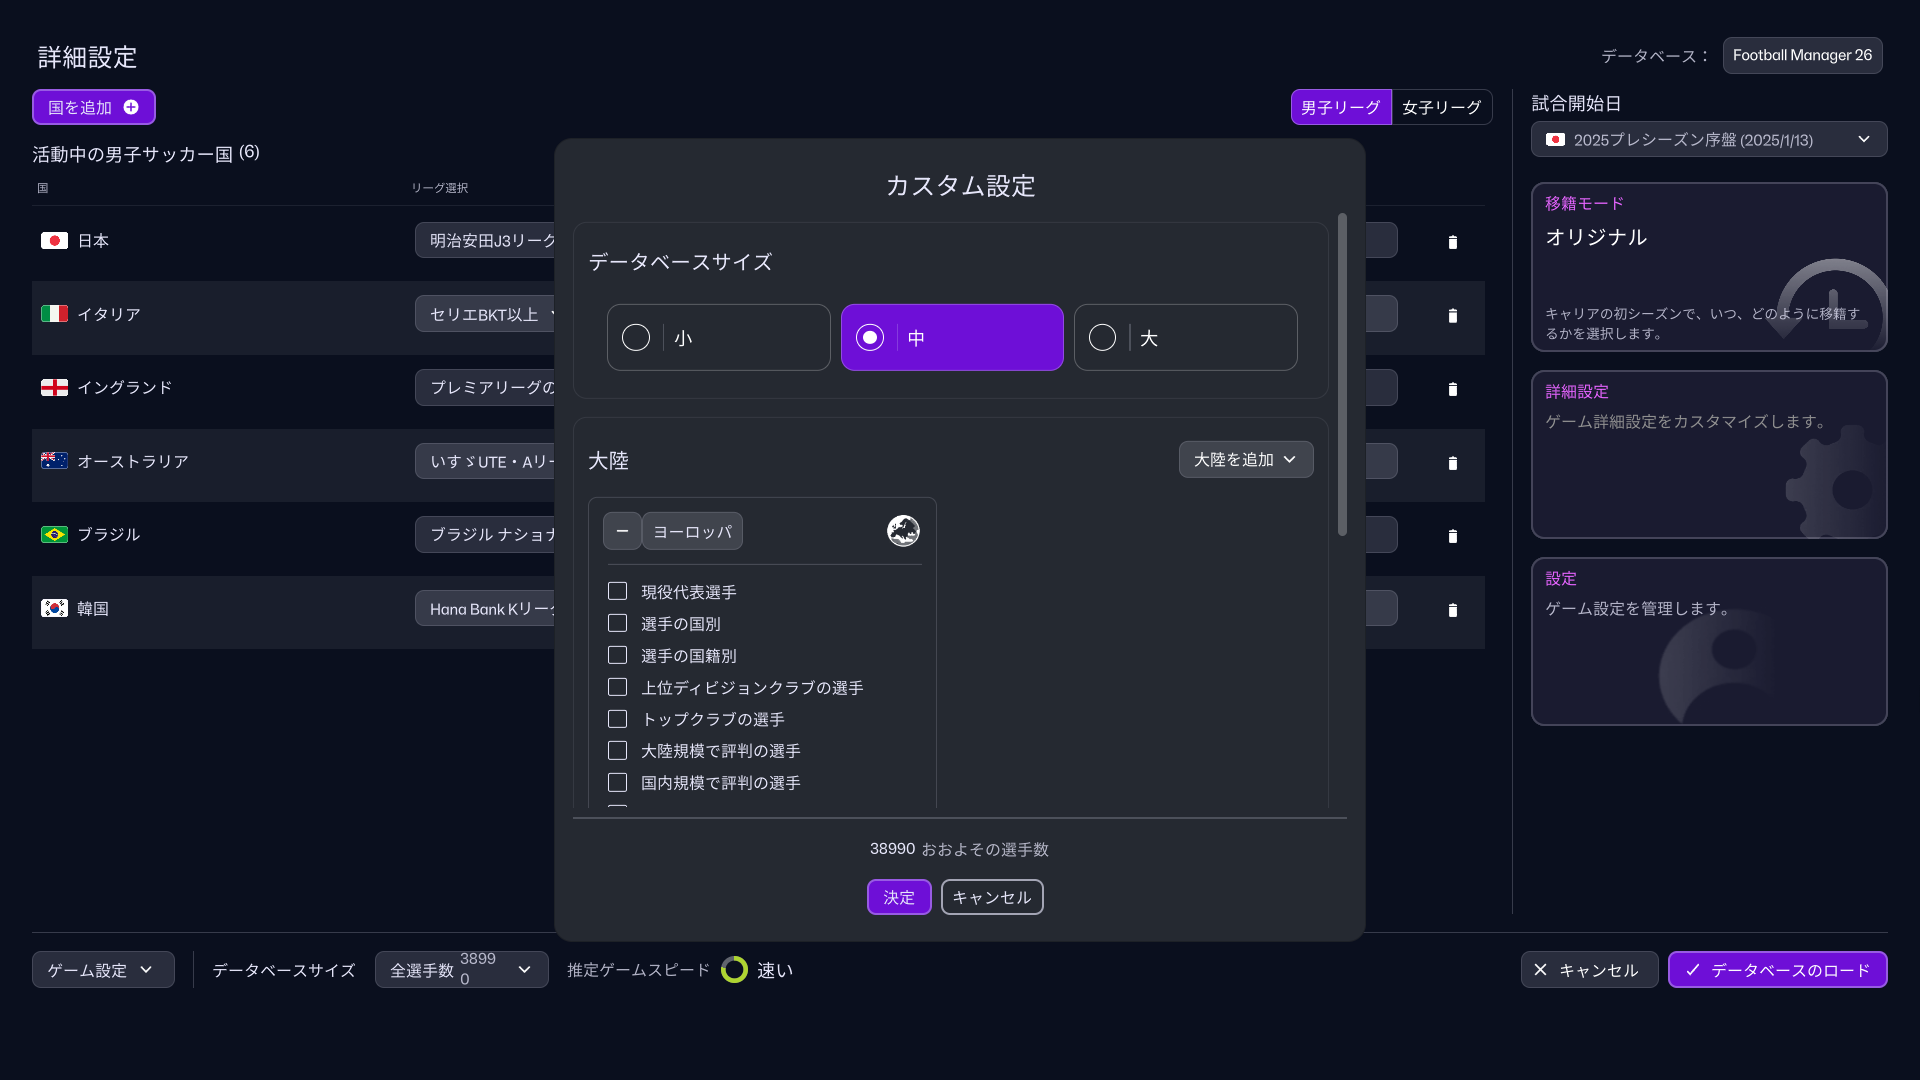
Task: Click the カスタム設定 dialog scrollbar
Action: 1342,375
